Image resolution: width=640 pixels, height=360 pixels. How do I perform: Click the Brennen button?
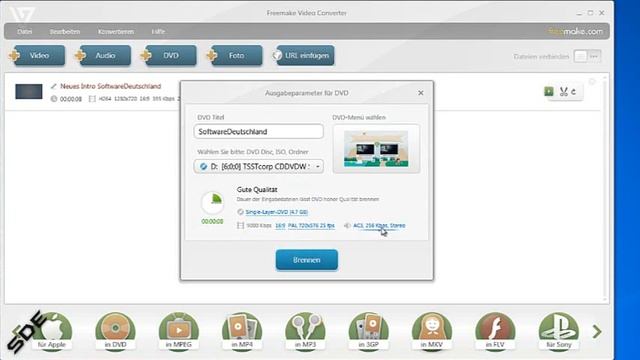[x=307, y=260]
